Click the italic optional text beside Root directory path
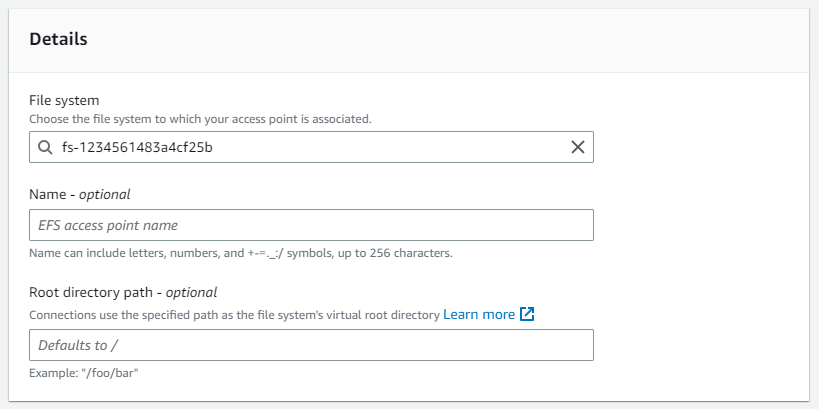The image size is (819, 409). [191, 293]
